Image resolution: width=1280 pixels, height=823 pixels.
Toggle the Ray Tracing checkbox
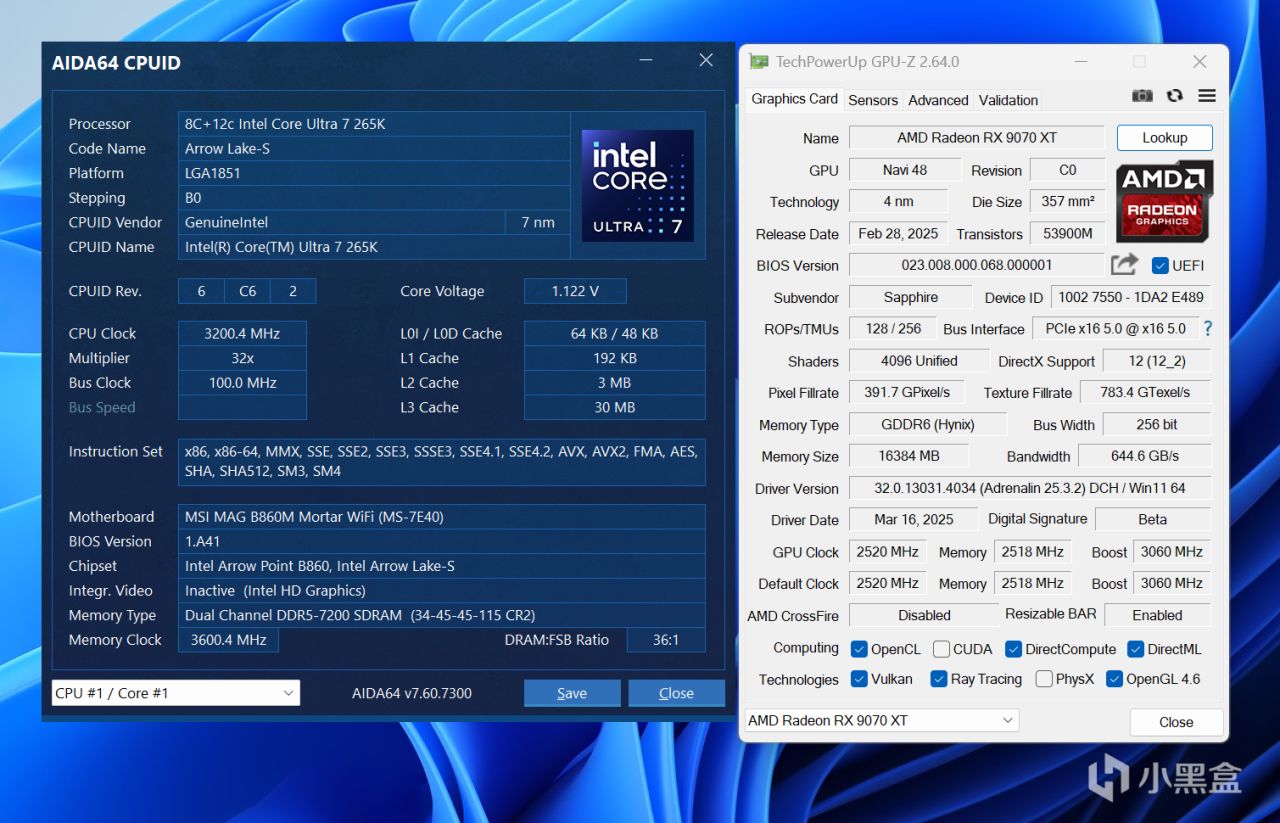click(938, 679)
